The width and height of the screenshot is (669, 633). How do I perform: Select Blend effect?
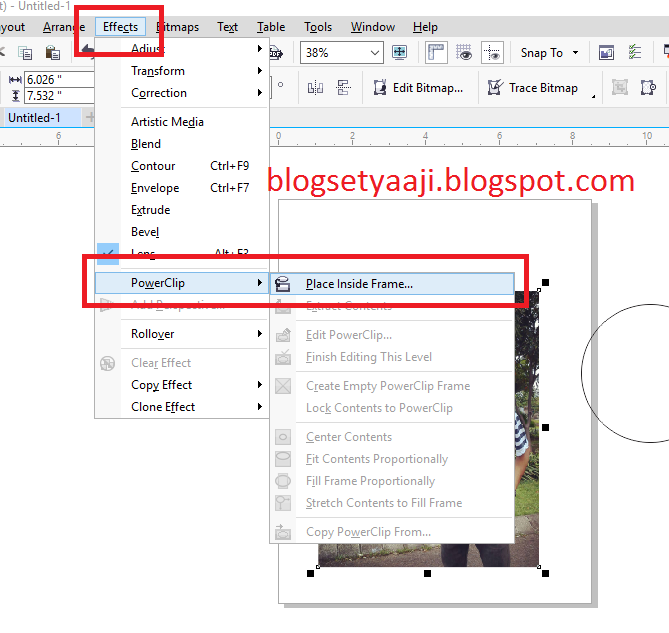tap(146, 144)
